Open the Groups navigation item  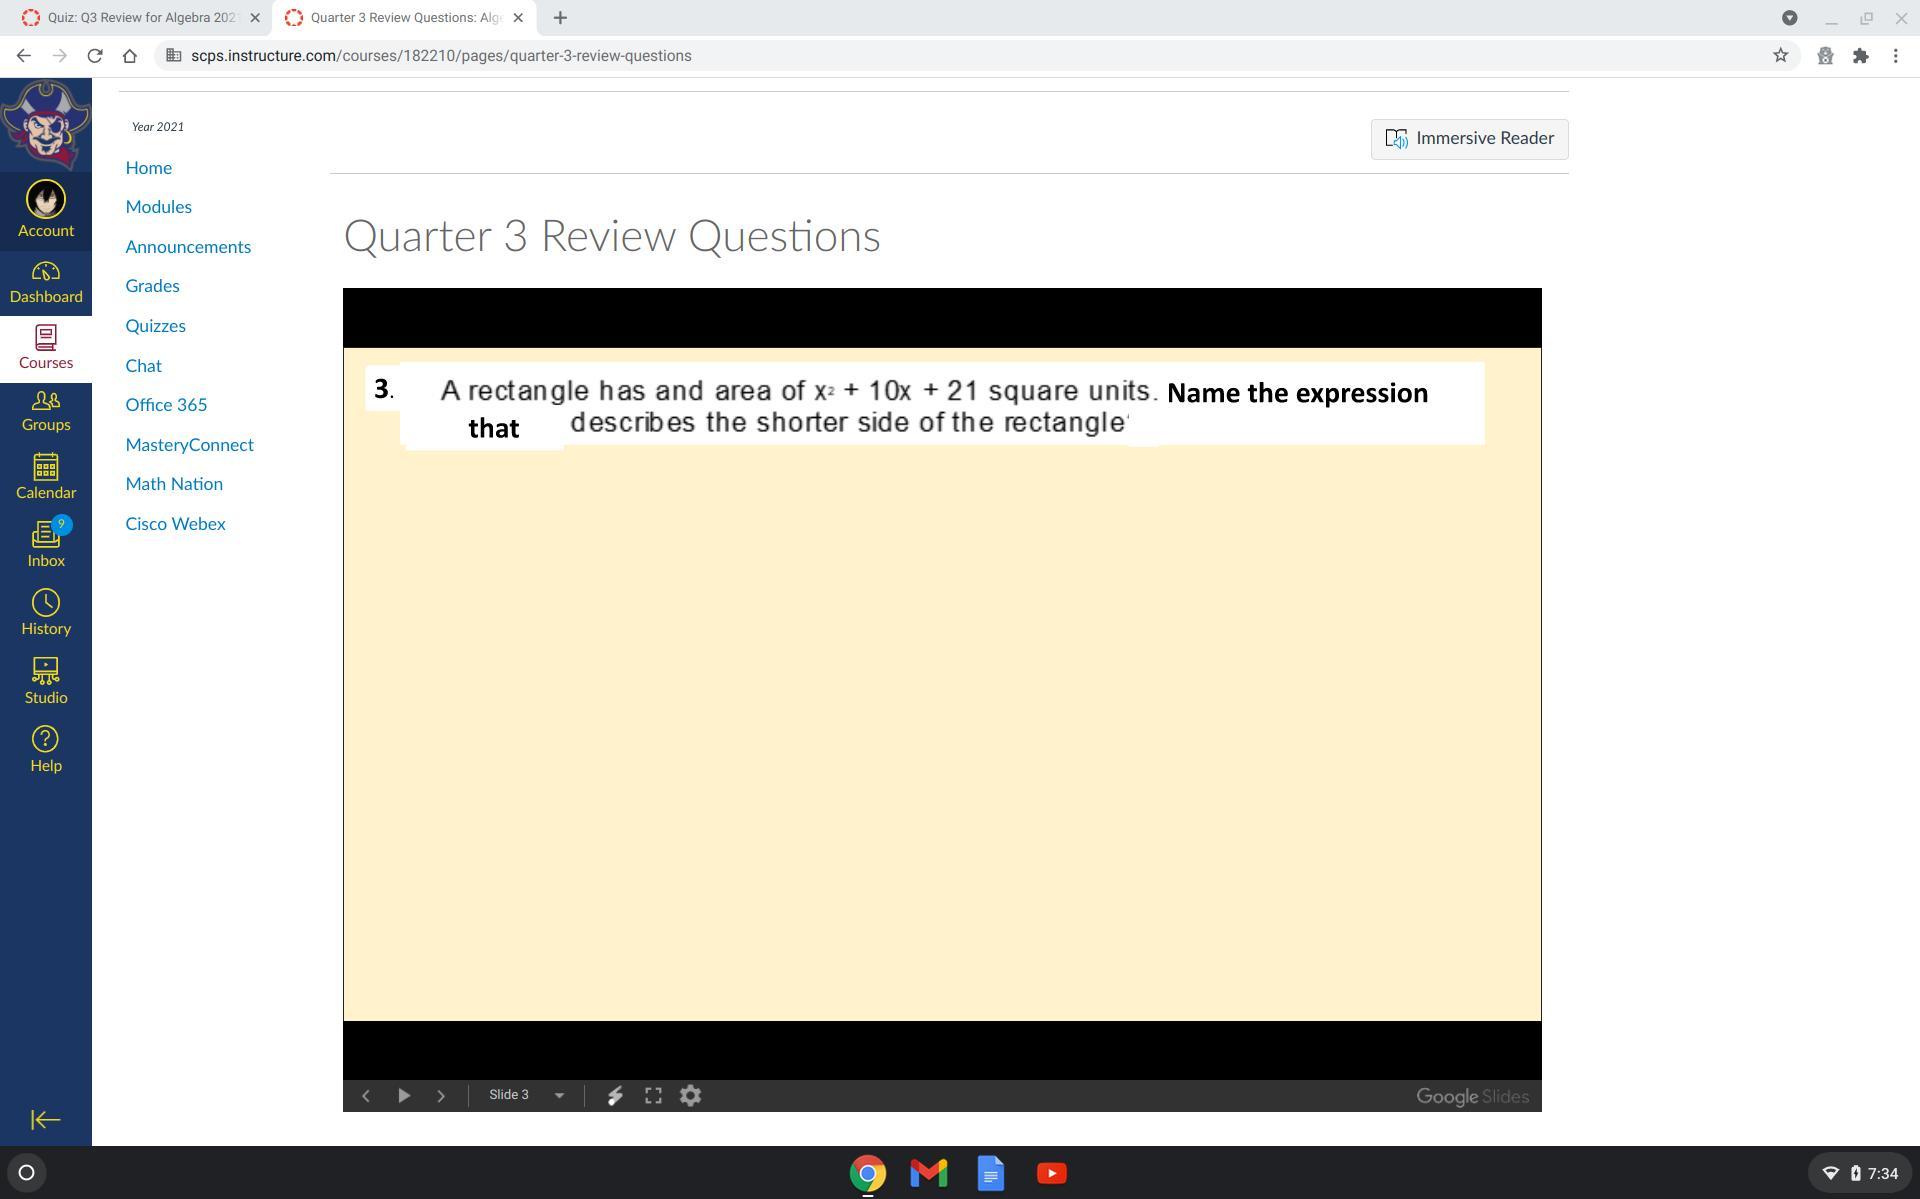[x=46, y=410]
